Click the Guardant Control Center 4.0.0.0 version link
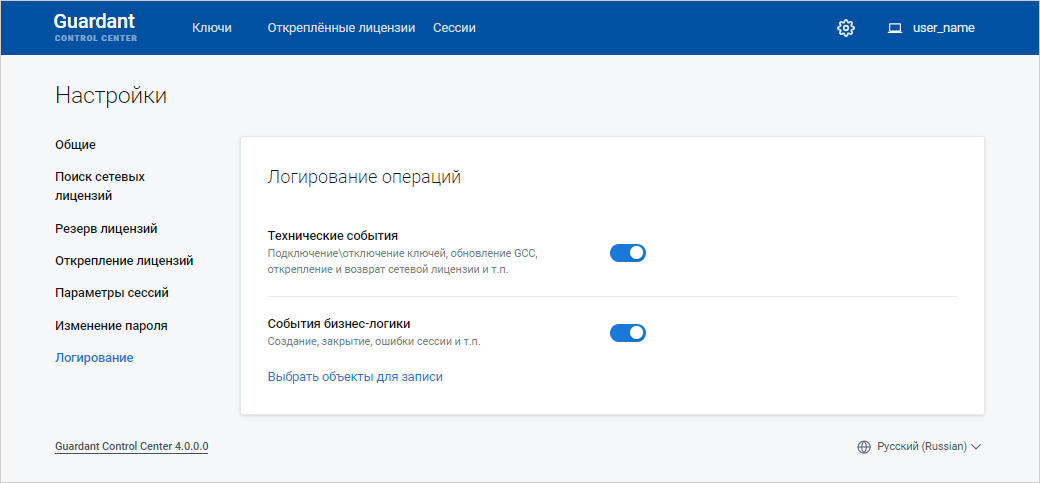This screenshot has width=1040, height=483. [x=132, y=446]
